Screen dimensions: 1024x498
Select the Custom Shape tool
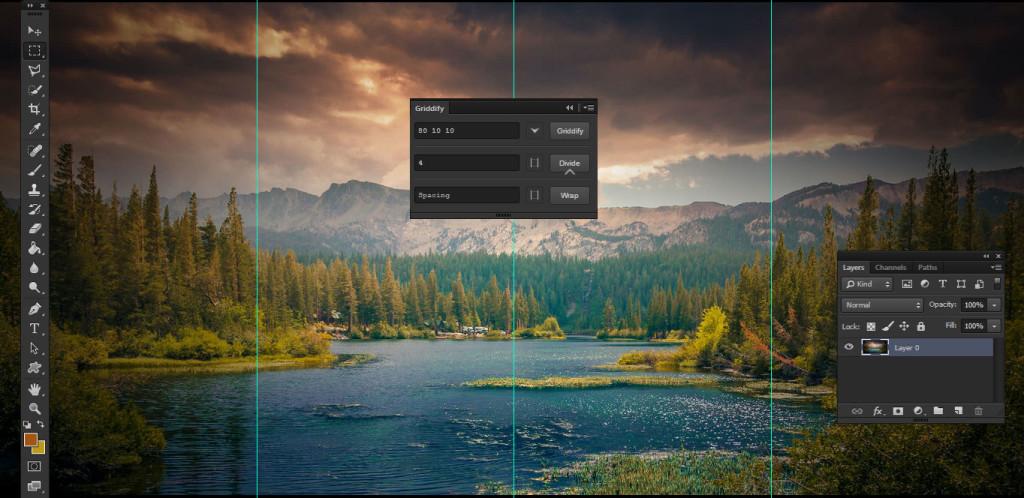pyautogui.click(x=35, y=368)
